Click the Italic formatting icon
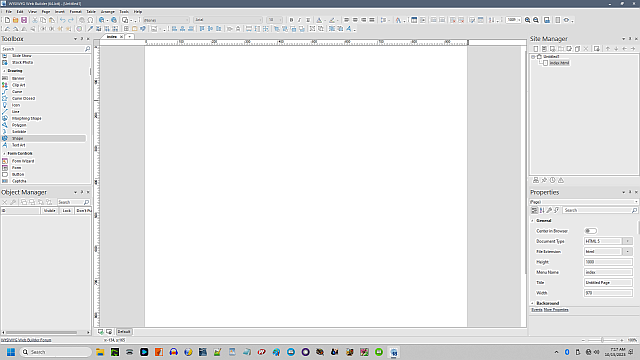This screenshot has height=360, width=640. [x=300, y=20]
